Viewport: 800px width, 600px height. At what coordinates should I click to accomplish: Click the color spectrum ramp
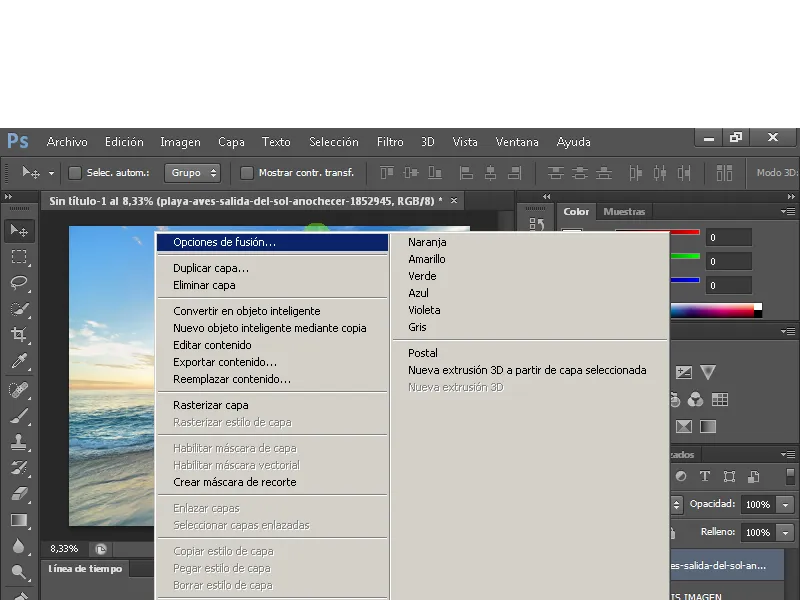[716, 310]
